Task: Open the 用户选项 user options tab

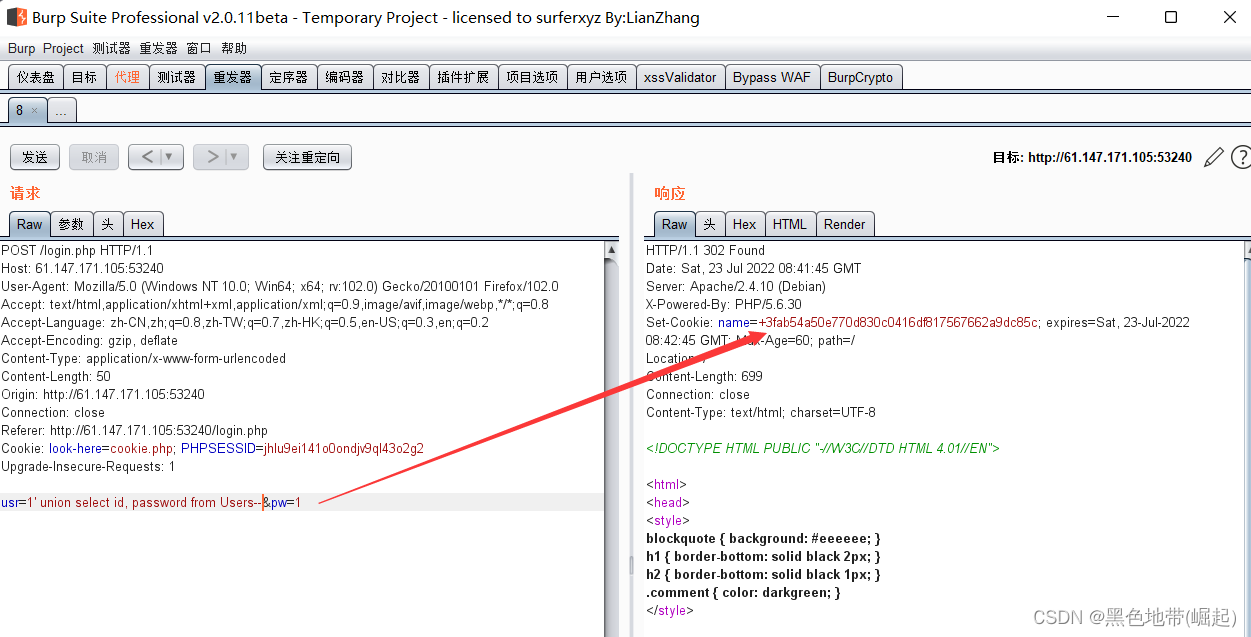Action: click(x=601, y=77)
